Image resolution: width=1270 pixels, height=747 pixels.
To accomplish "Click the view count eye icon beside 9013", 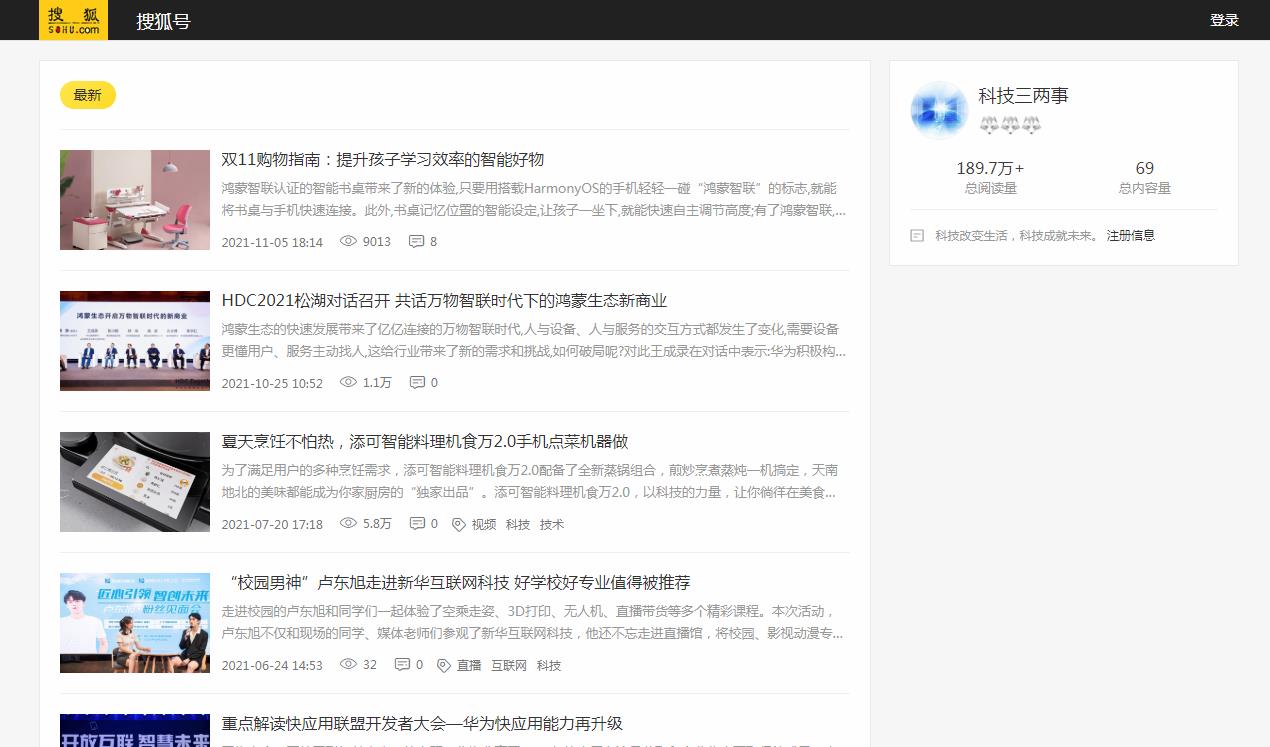I will 348,241.
